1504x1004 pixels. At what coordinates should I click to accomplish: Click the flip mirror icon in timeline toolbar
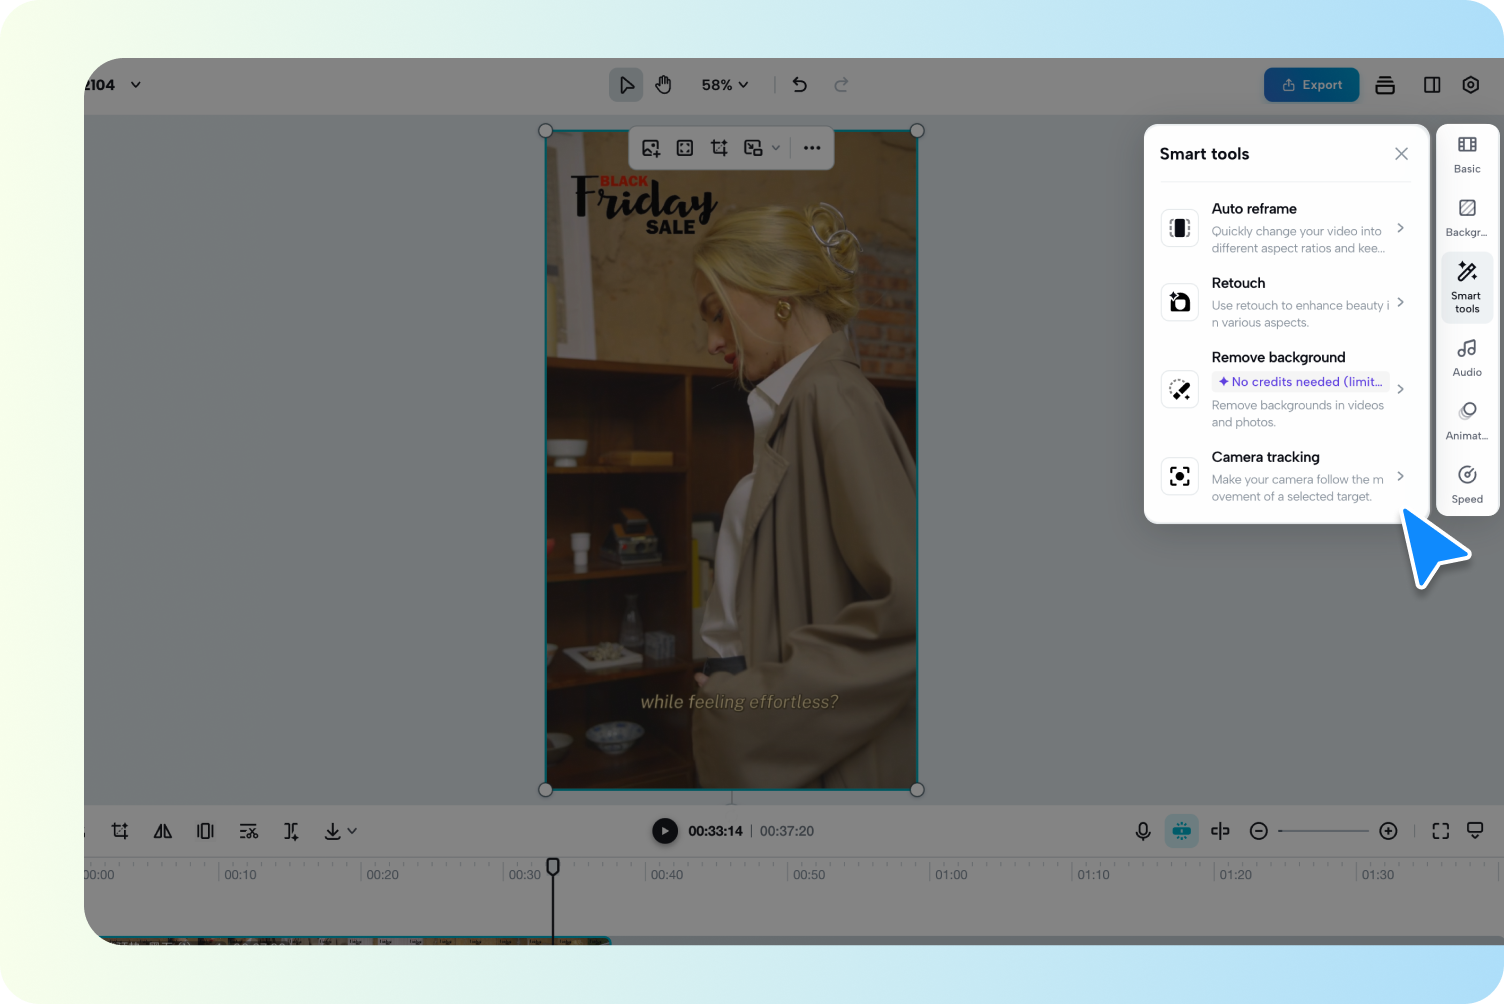[163, 831]
